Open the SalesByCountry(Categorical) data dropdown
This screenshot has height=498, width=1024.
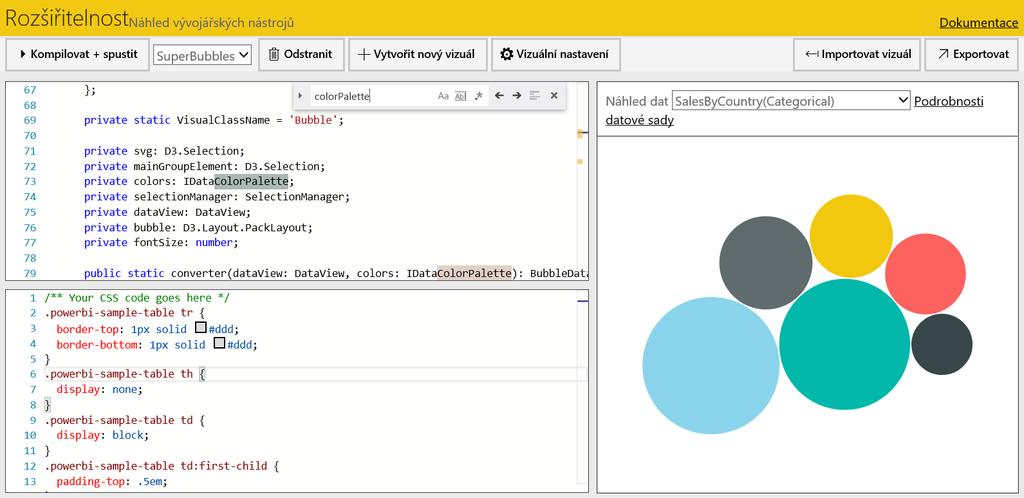coord(791,101)
